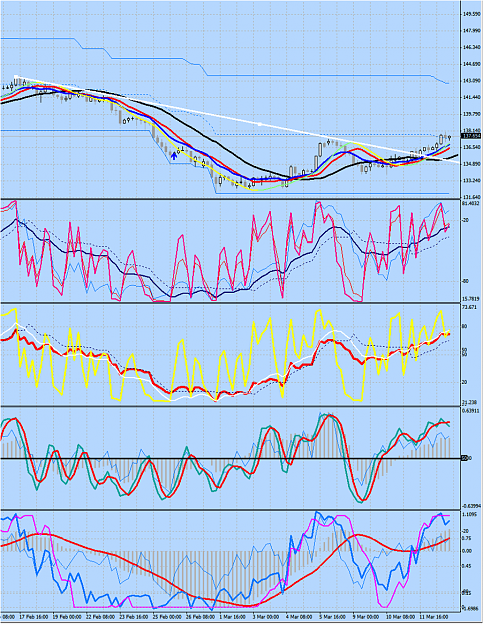Click the 136.540 price axis label
This screenshot has width=483, height=625.
[472, 147]
